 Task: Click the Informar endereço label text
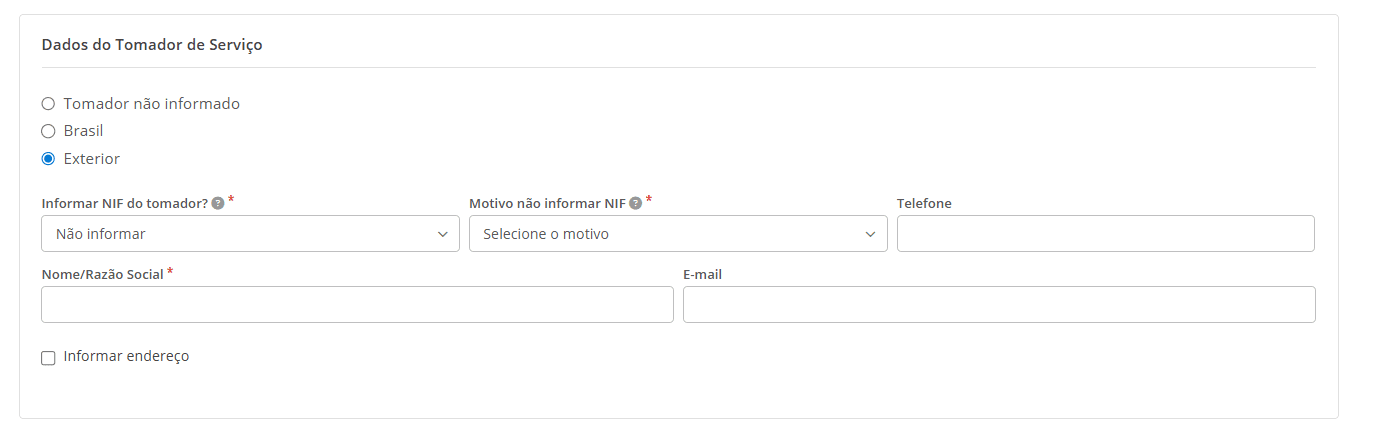pos(126,356)
